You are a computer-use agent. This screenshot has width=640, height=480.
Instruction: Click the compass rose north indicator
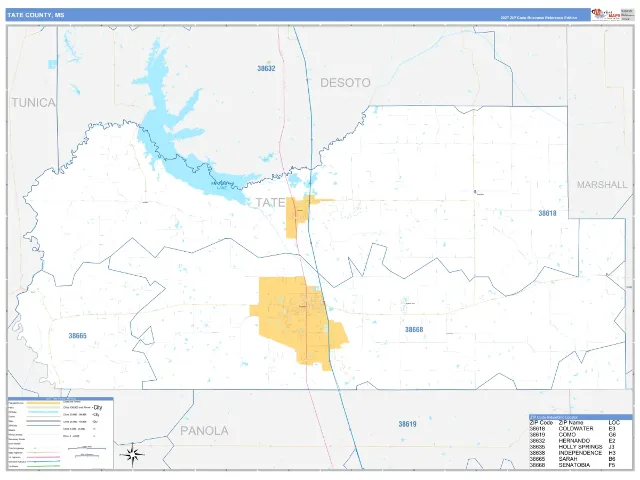(x=132, y=454)
